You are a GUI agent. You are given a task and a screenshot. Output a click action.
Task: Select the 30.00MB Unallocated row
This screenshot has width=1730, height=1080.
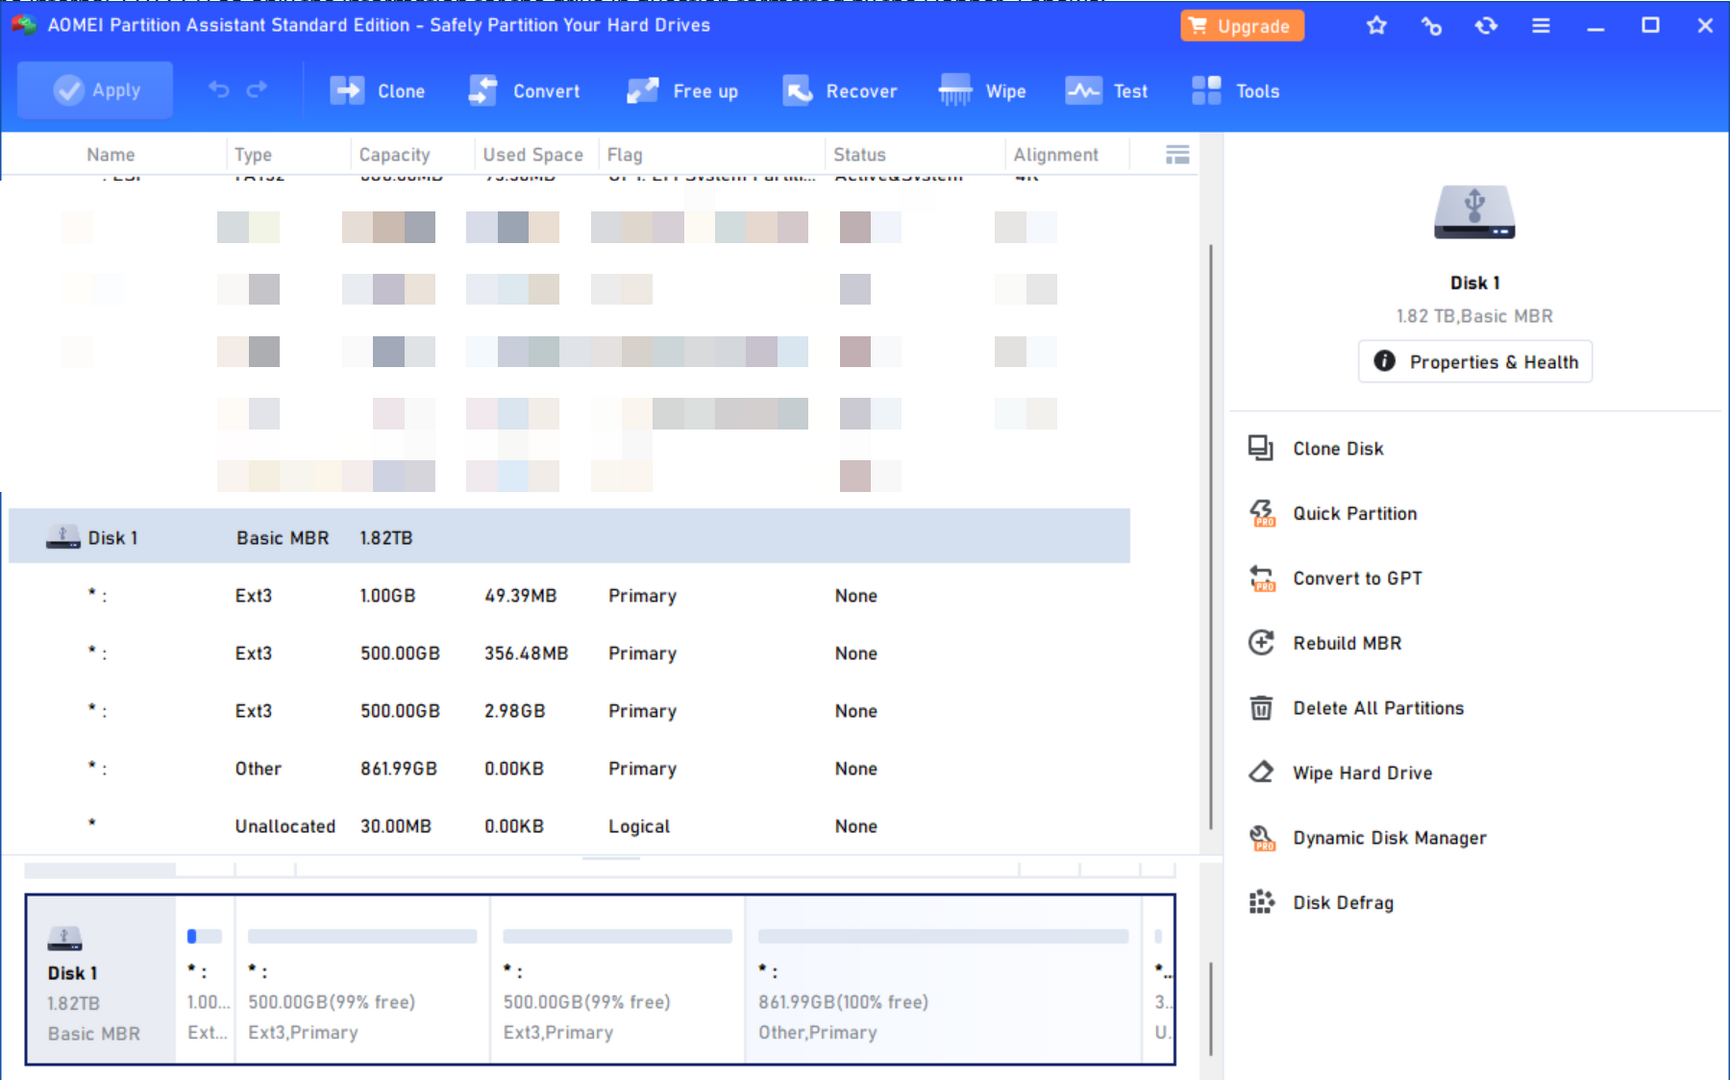coord(569,826)
